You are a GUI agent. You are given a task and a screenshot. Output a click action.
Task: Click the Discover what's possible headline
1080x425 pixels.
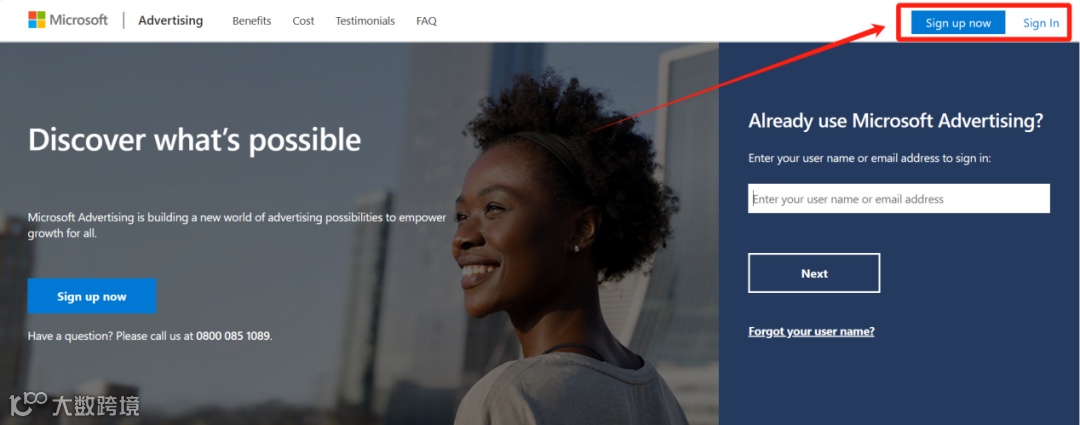click(194, 140)
